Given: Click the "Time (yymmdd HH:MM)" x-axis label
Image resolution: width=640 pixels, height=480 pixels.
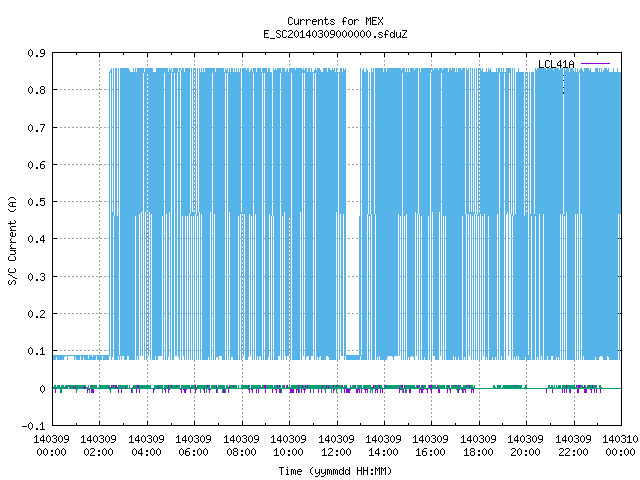Looking at the screenshot, I should point(335,471).
